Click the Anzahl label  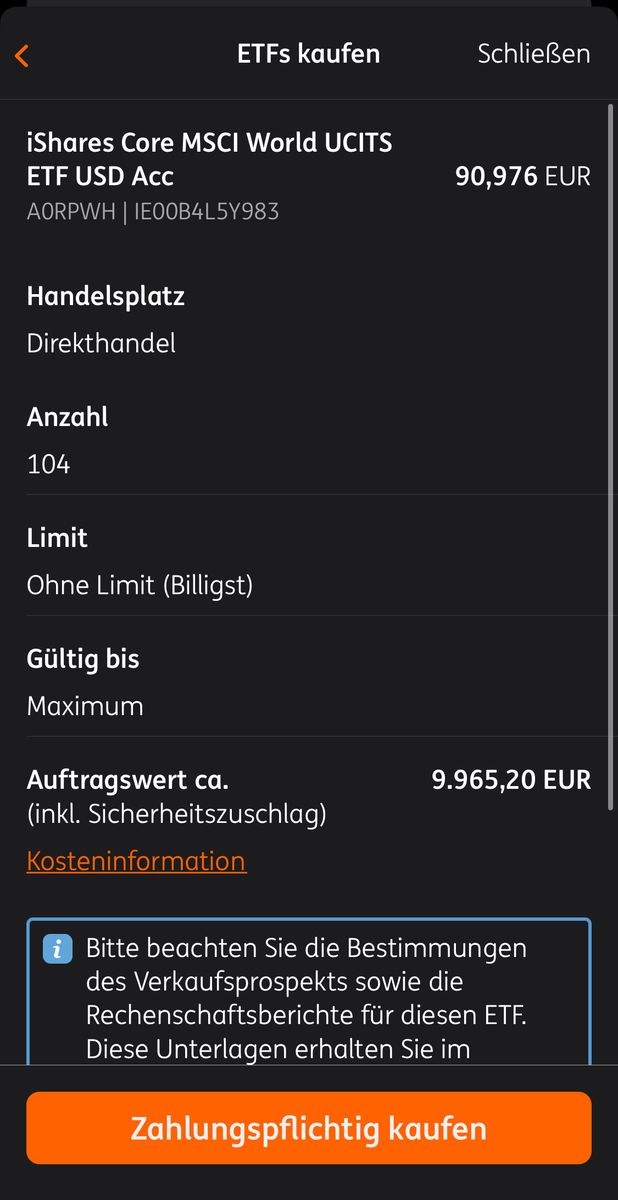coord(67,417)
